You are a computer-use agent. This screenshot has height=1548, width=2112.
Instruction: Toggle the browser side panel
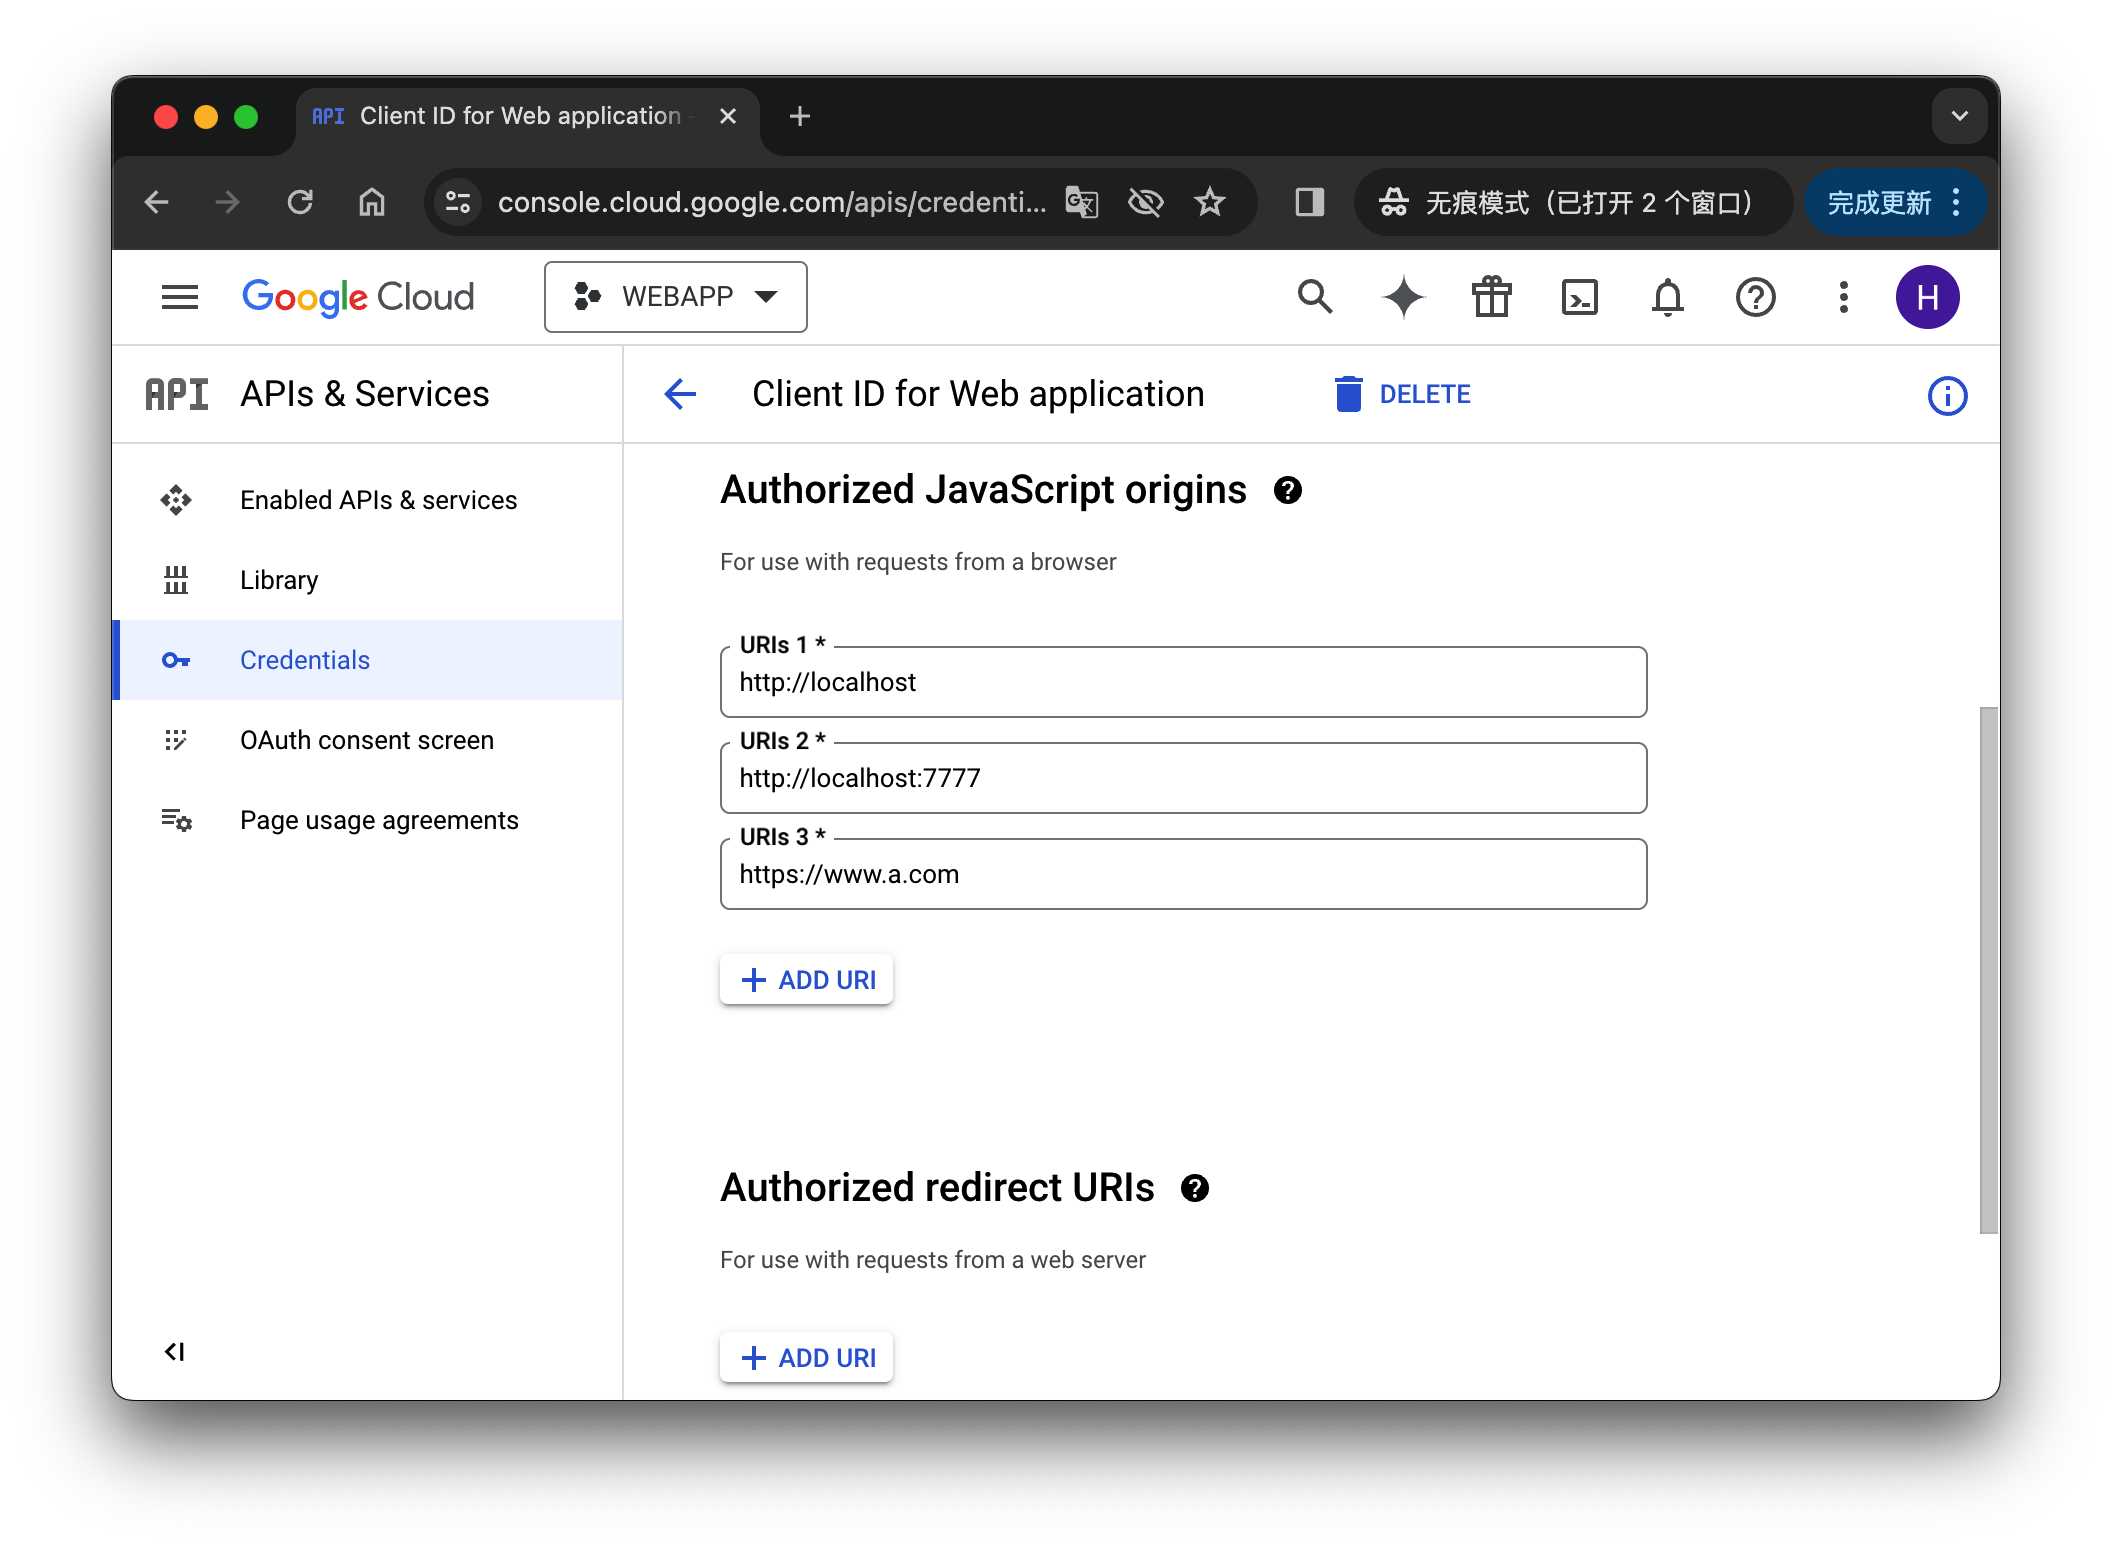tap(1309, 203)
